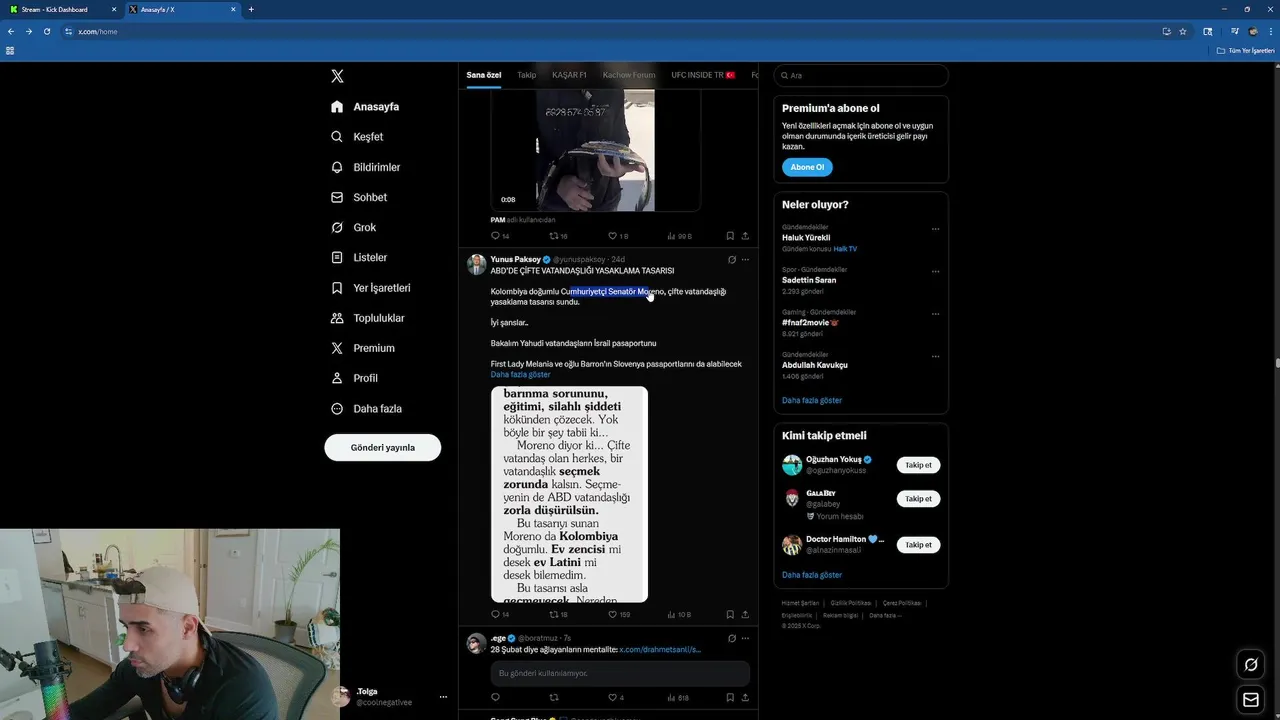
Task: Open Grok from the sidebar
Action: (x=353, y=227)
